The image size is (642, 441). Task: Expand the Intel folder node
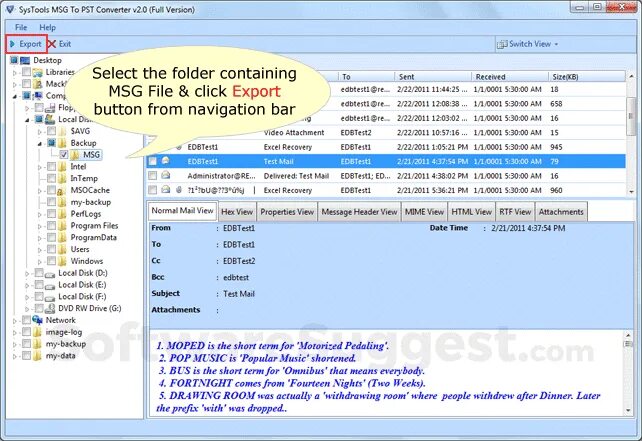(40, 167)
